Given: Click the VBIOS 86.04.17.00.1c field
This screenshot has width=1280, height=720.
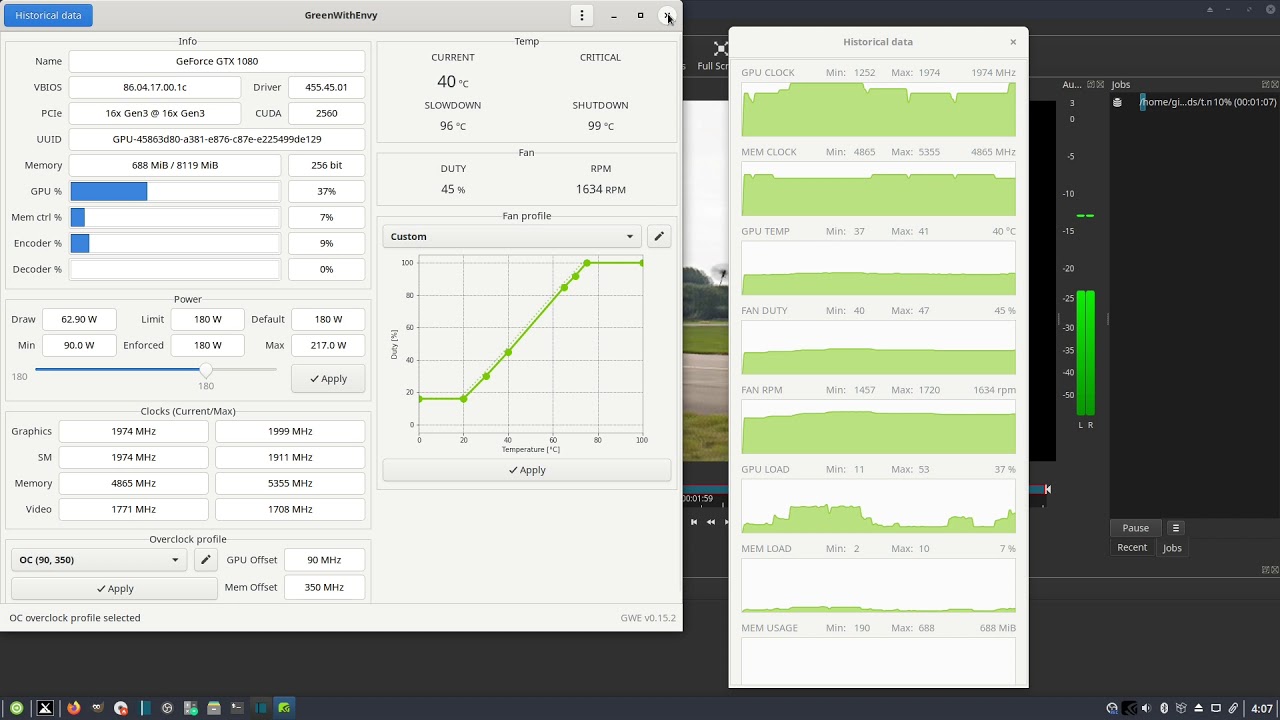Looking at the screenshot, I should click(x=155, y=87).
